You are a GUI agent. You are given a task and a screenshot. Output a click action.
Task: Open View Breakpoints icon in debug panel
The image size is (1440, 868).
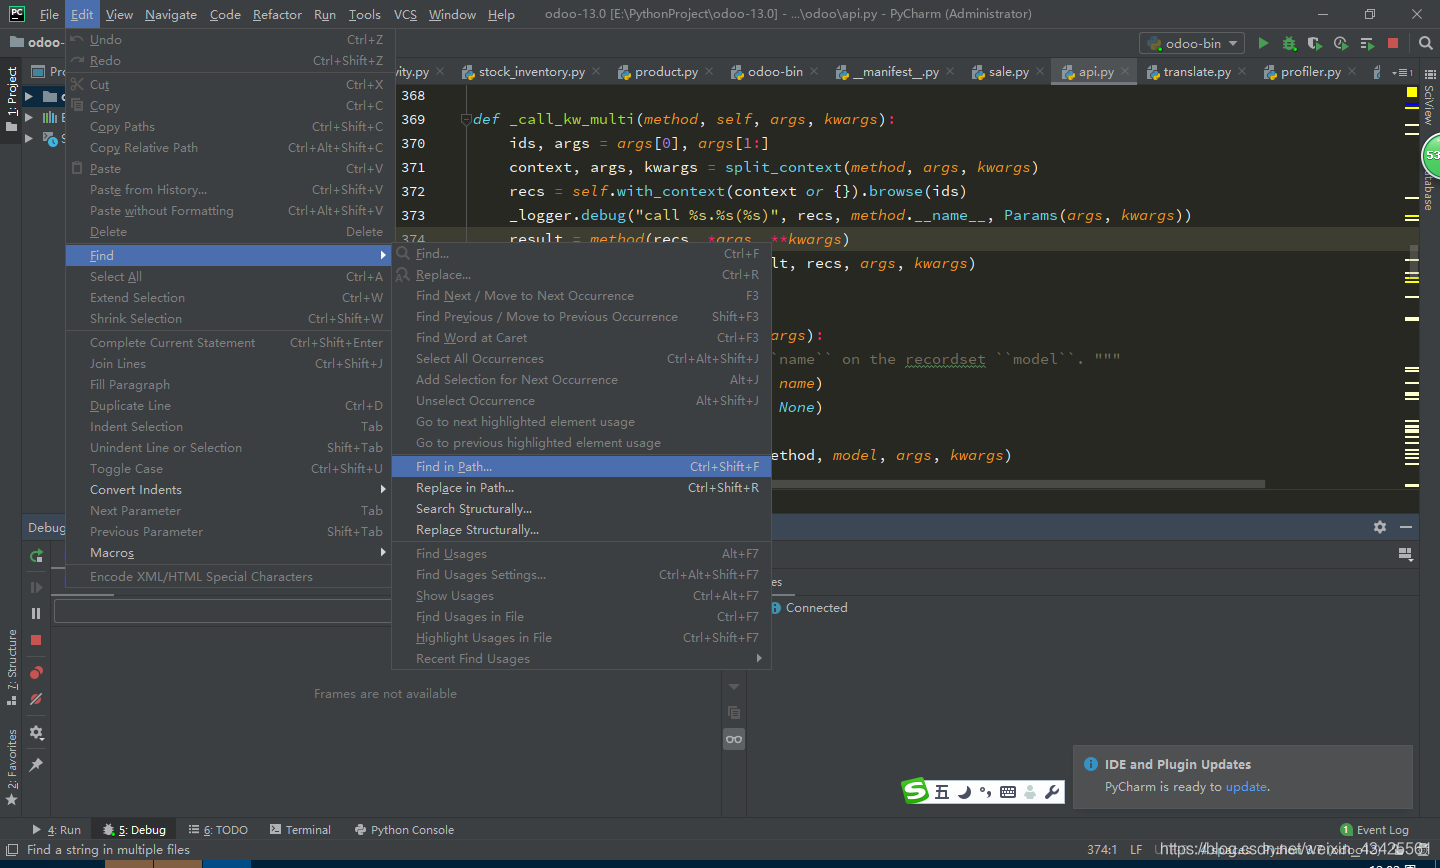coord(36,673)
